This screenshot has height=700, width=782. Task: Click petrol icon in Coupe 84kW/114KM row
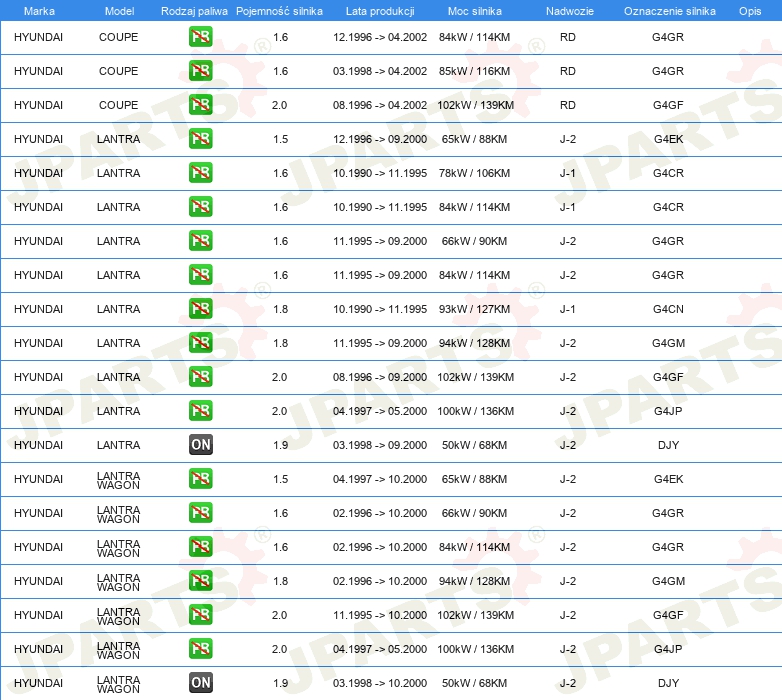point(200,37)
